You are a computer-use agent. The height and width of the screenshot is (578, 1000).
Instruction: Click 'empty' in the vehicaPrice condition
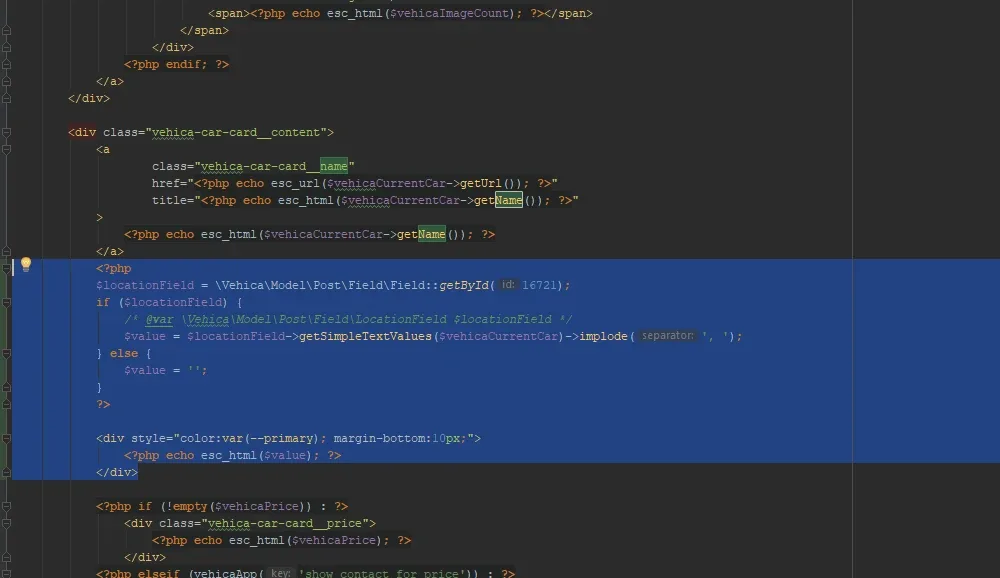190,507
